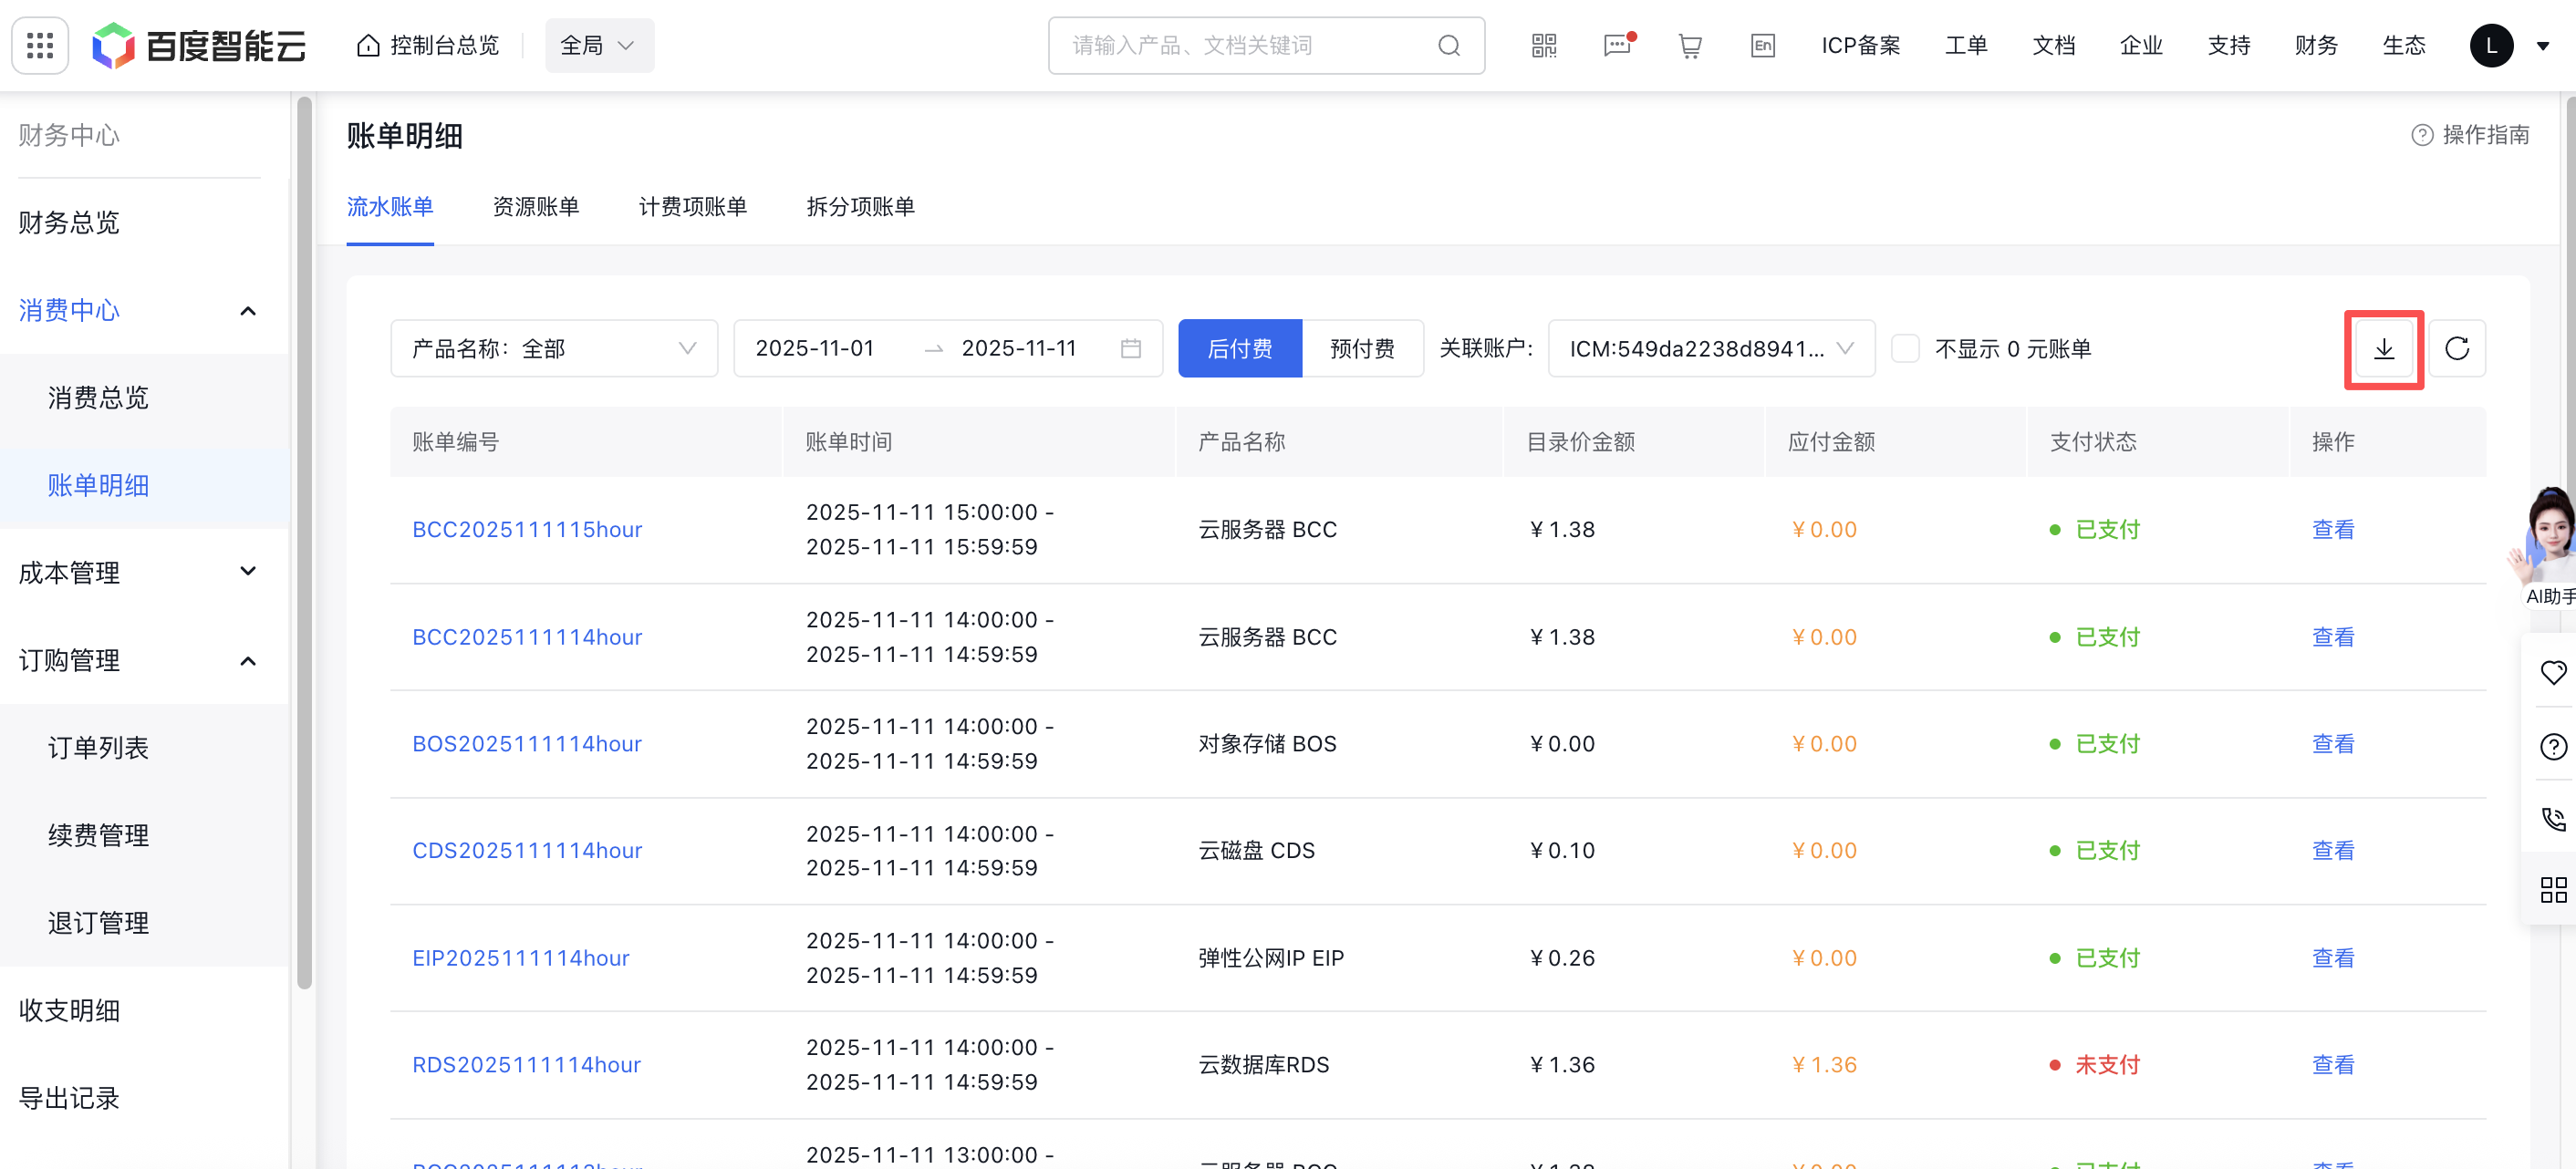Click the sidebar vertical scrollbar
This screenshot has height=1169, width=2576.
pyautogui.click(x=304, y=540)
